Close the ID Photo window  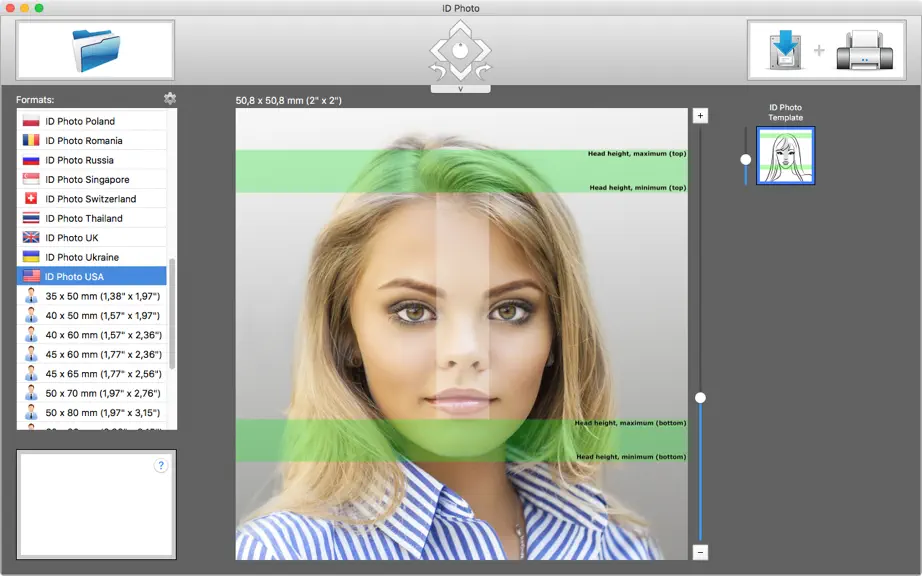pos(10,8)
